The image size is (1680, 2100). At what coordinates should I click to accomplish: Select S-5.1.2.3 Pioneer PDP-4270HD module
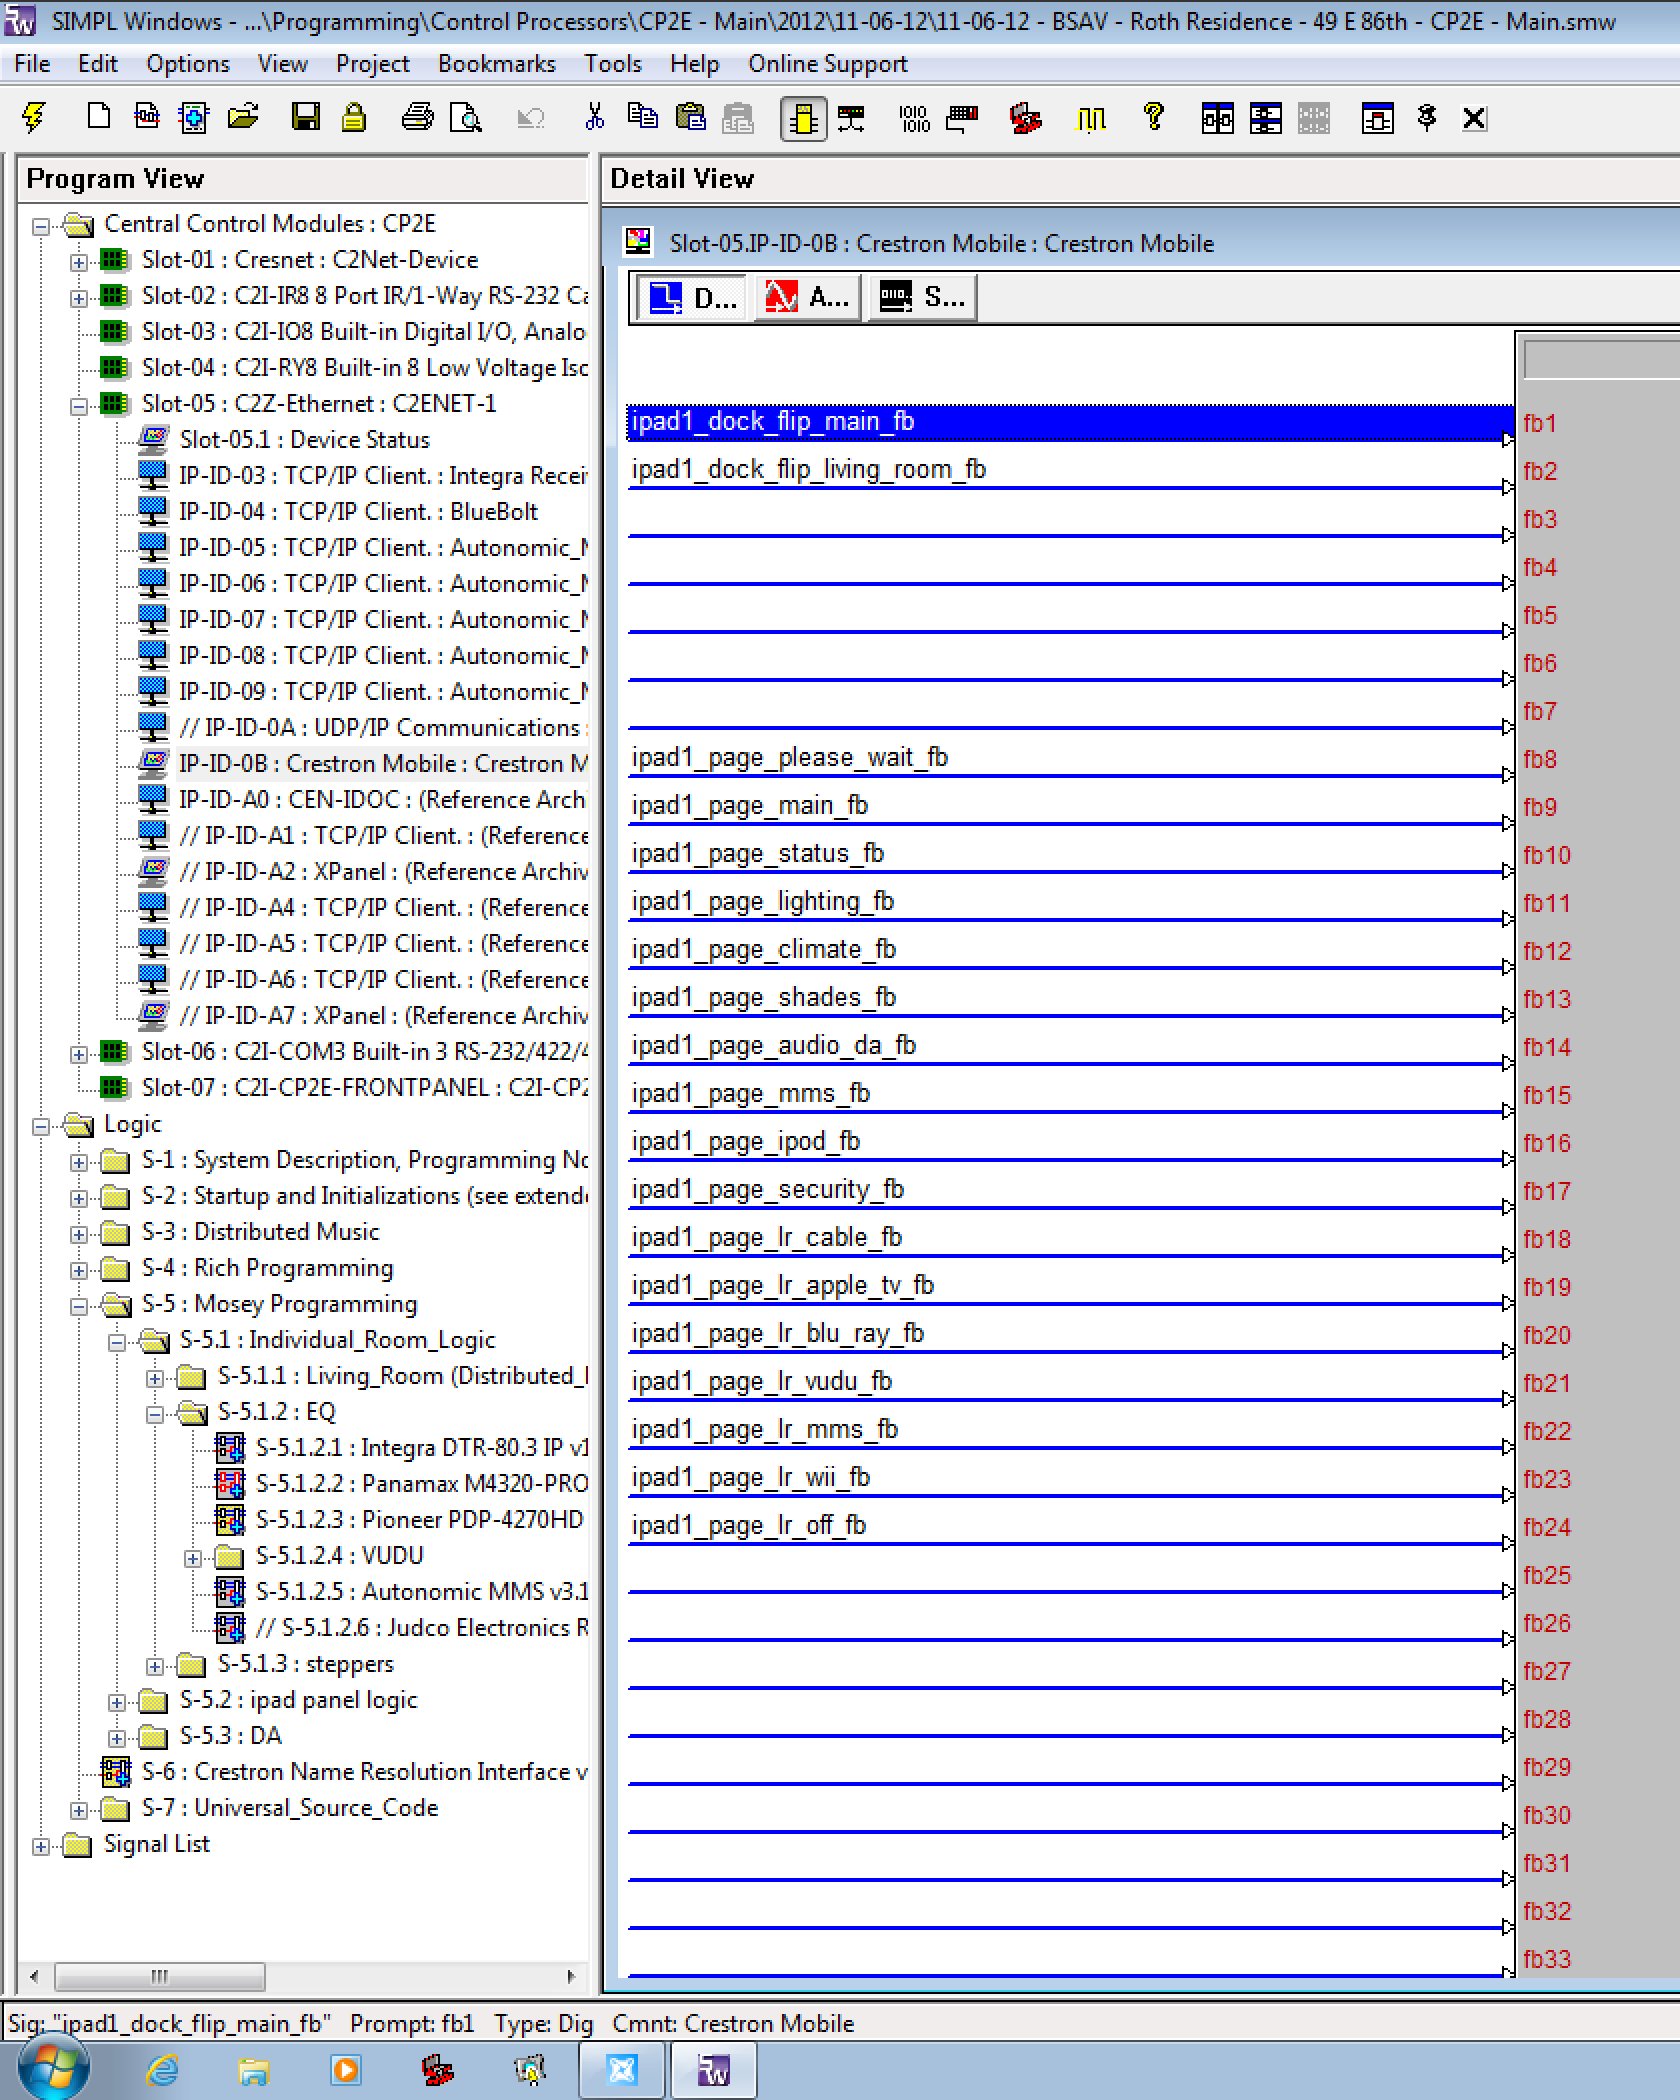tap(420, 1520)
